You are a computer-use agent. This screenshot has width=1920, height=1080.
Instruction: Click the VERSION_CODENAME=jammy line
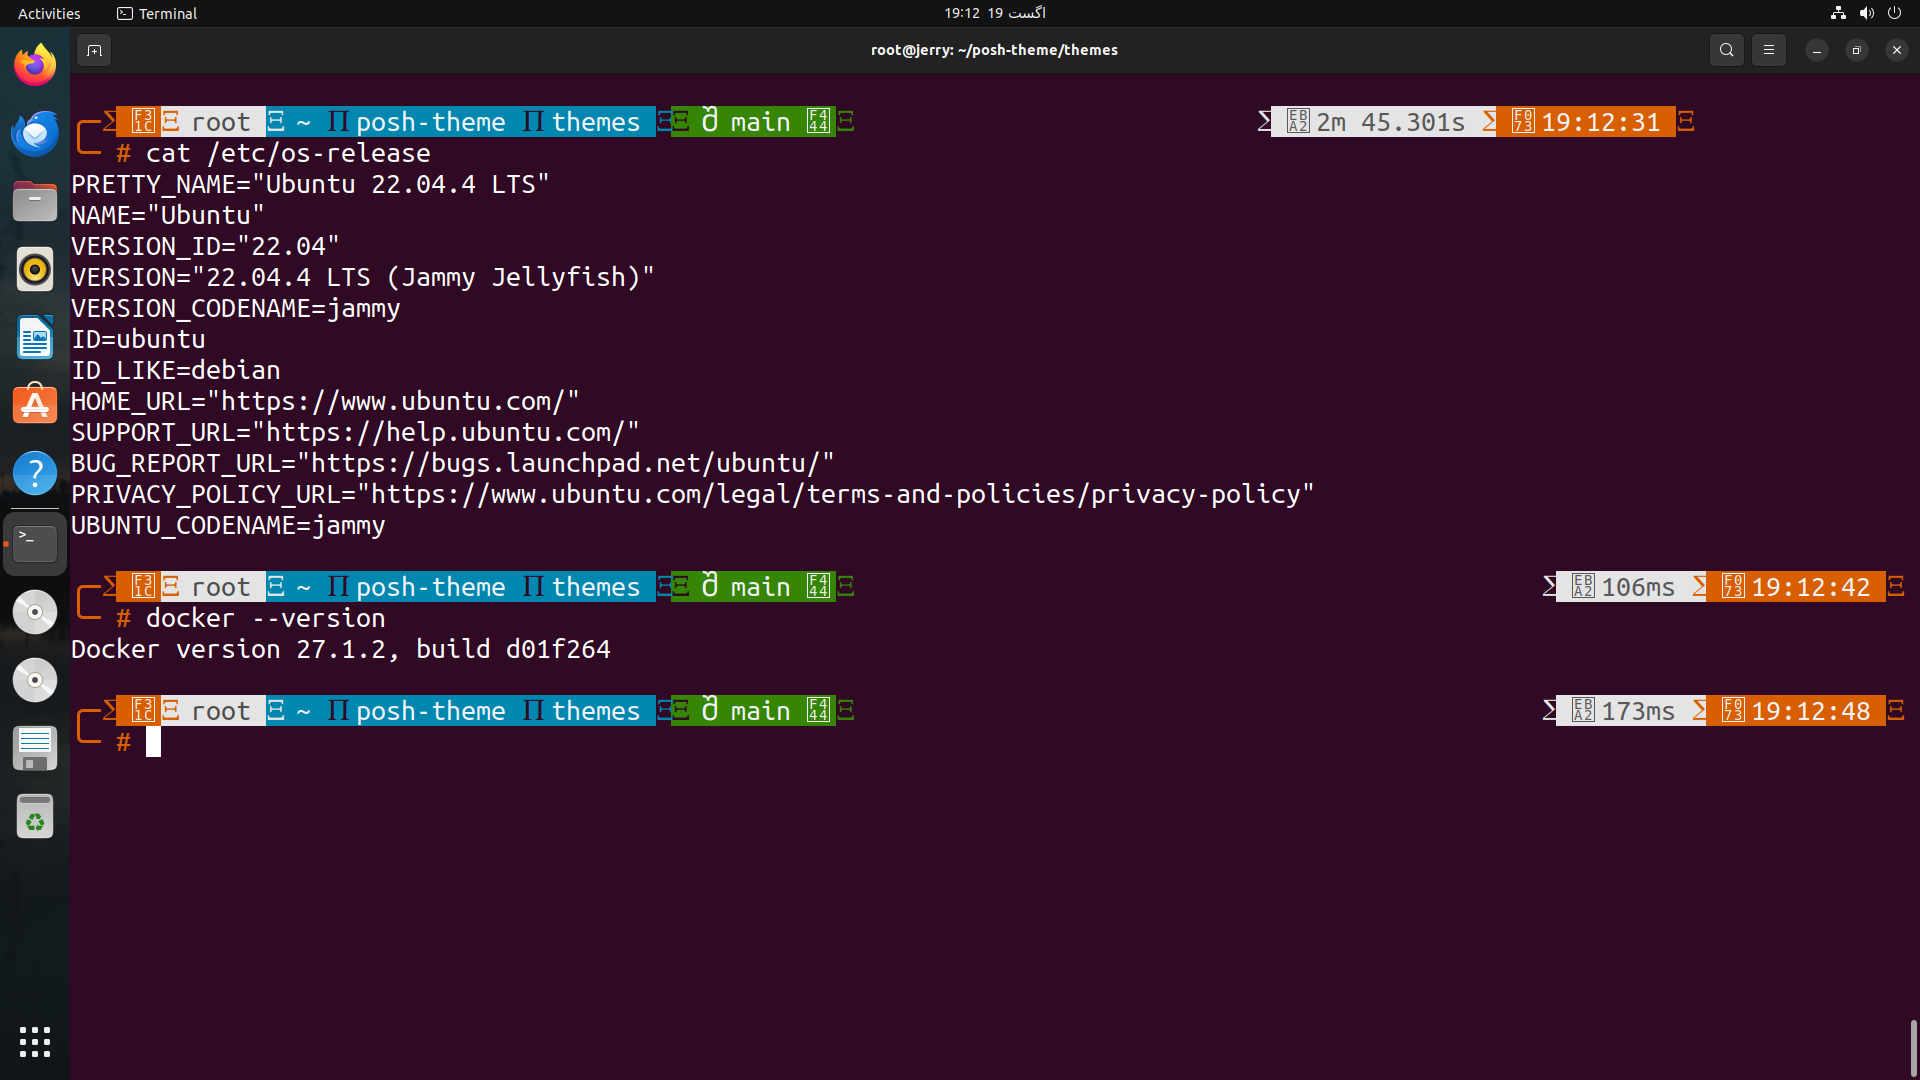coord(236,308)
